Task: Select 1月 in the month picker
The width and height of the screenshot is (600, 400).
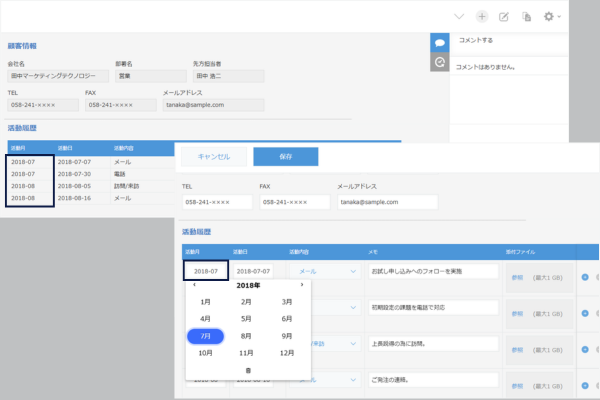Action: coord(205,302)
